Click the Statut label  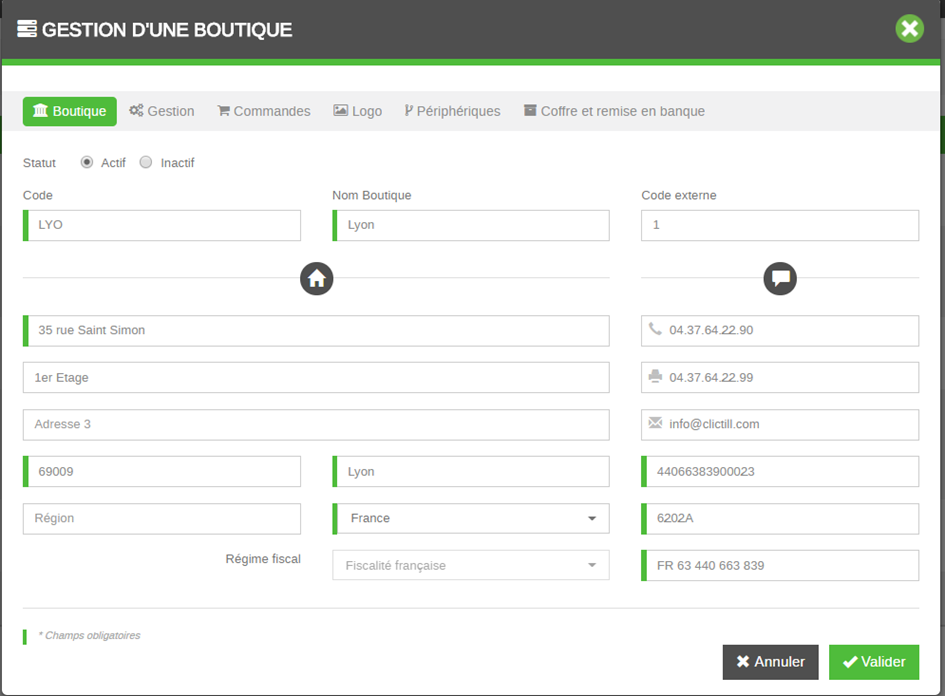pyautogui.click(x=39, y=163)
